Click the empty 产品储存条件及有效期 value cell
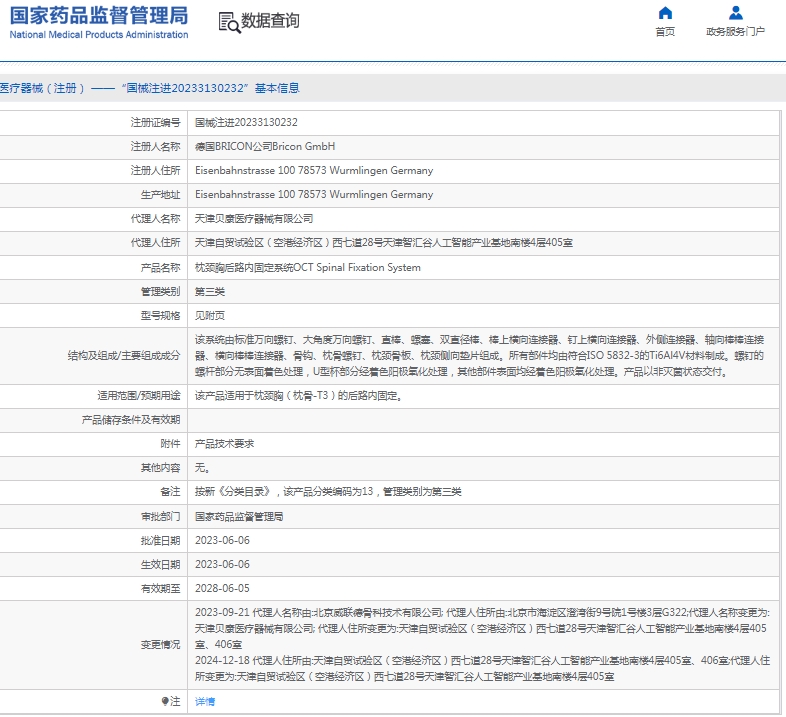Image resolution: width=786 pixels, height=717 pixels. (483, 420)
